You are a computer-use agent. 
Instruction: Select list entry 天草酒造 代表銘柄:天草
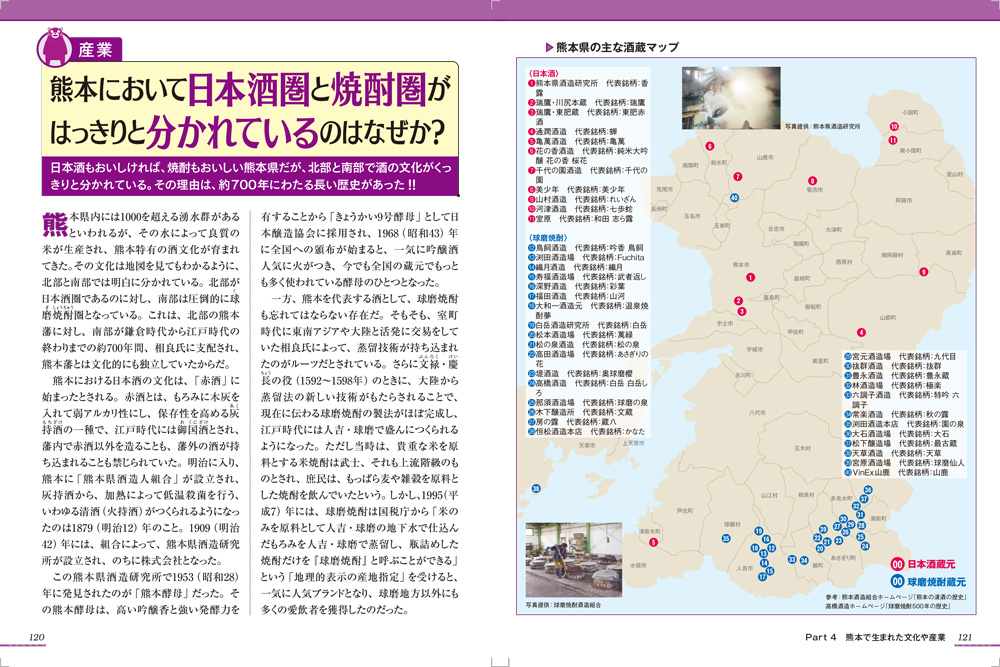pyautogui.click(x=893, y=453)
